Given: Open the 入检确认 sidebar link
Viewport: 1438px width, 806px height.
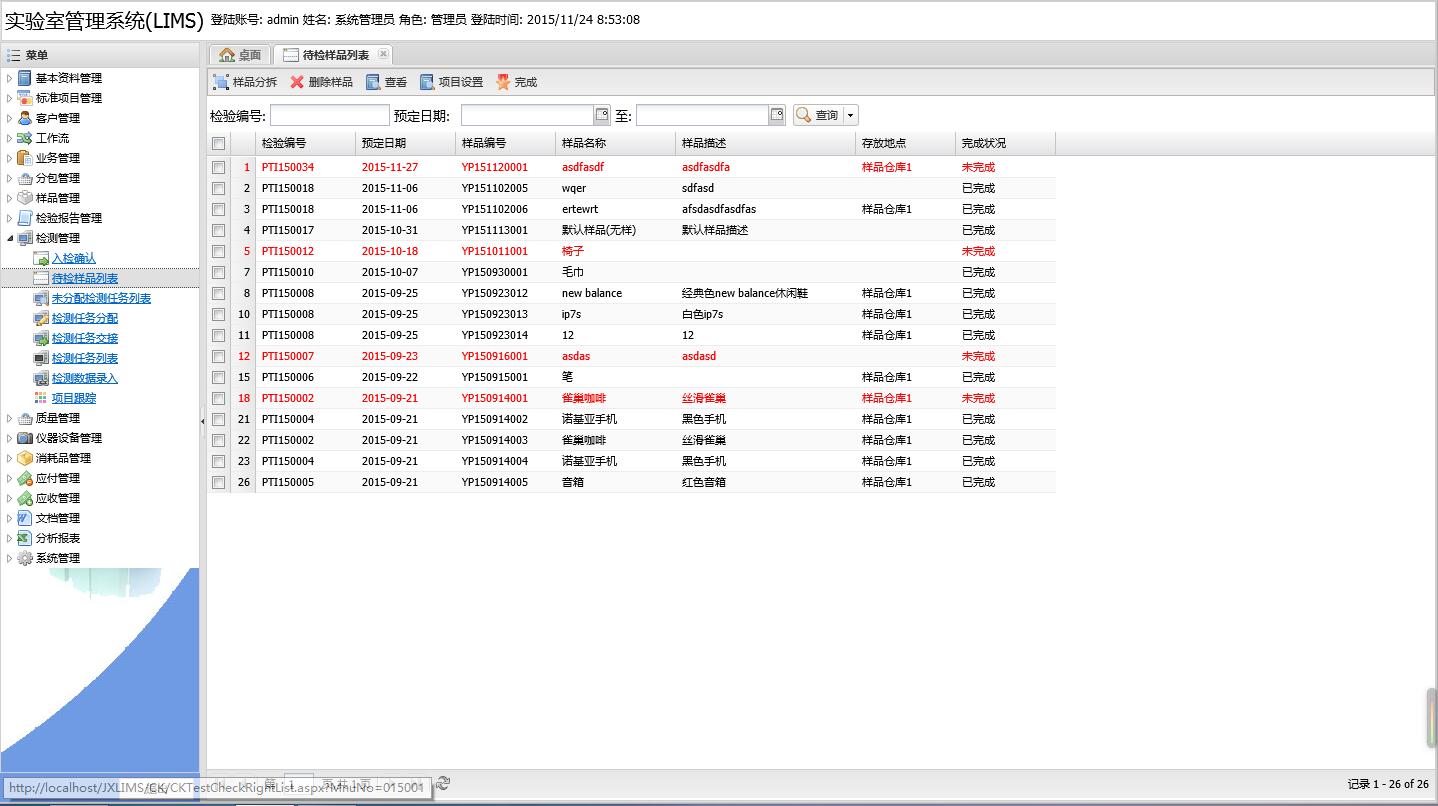Looking at the screenshot, I should point(73,258).
